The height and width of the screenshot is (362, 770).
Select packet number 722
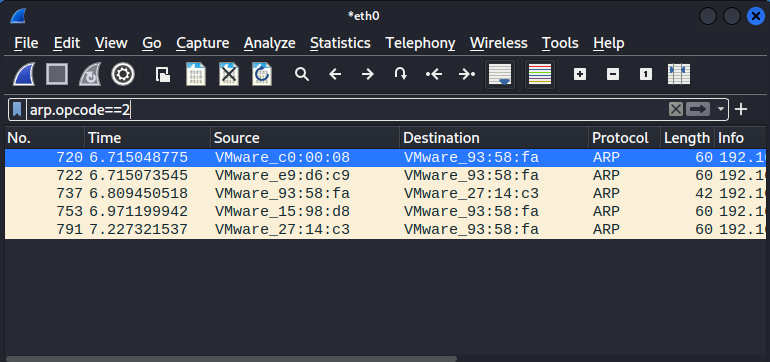tap(385, 175)
